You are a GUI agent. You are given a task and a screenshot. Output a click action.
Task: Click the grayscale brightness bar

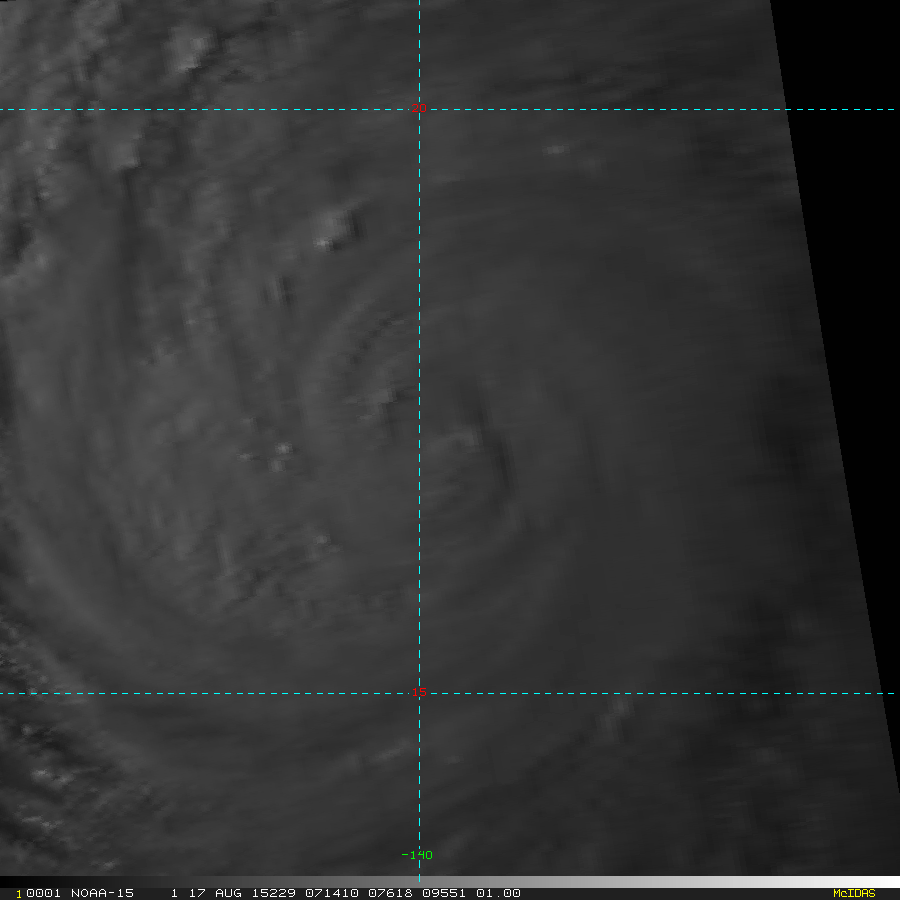point(450,882)
